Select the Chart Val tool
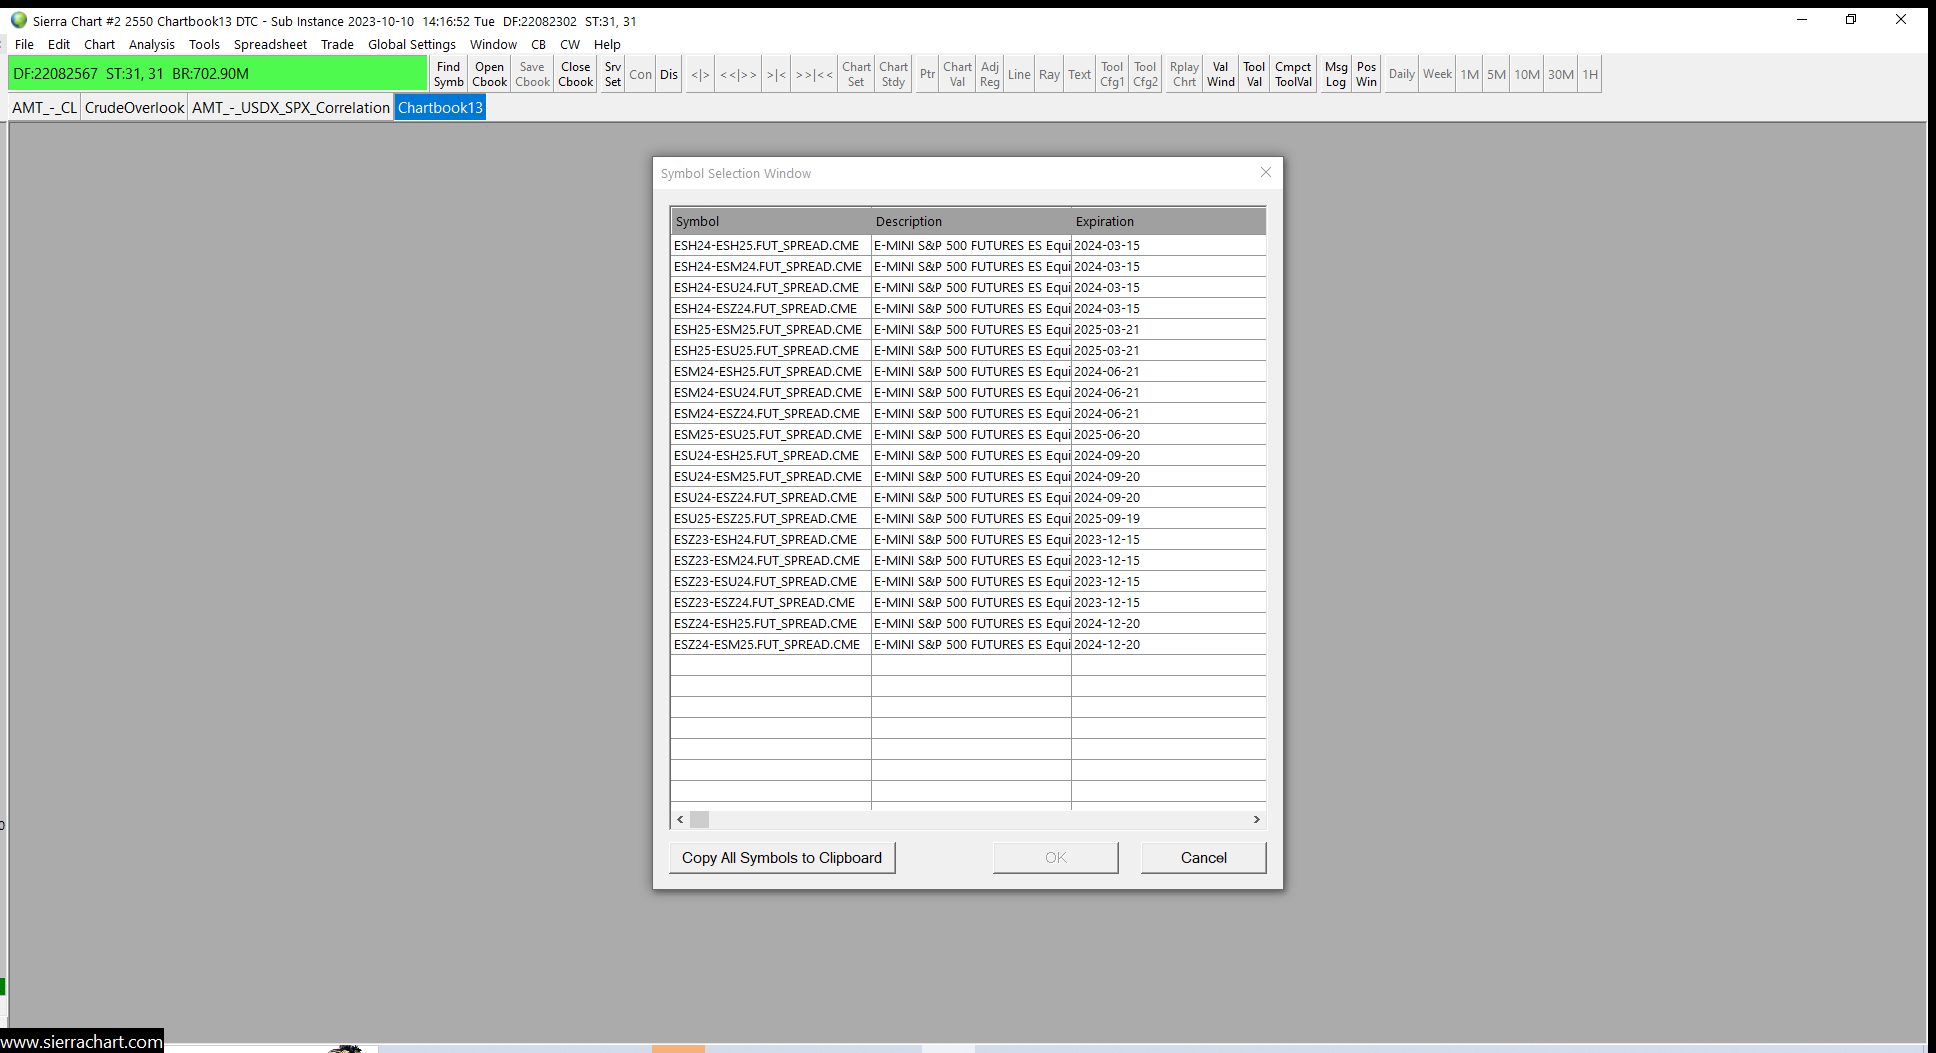This screenshot has width=1936, height=1053. tap(958, 74)
